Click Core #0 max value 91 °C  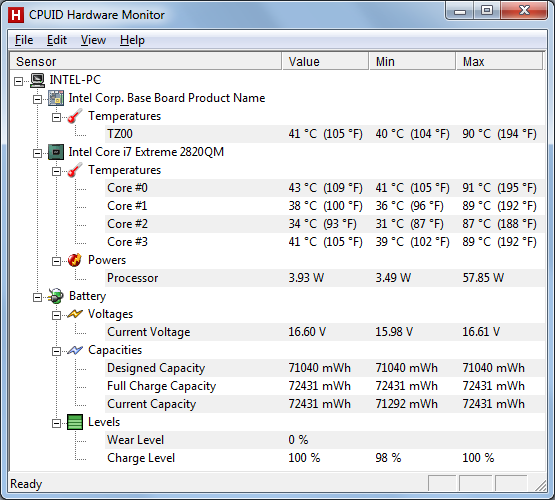tap(499, 188)
